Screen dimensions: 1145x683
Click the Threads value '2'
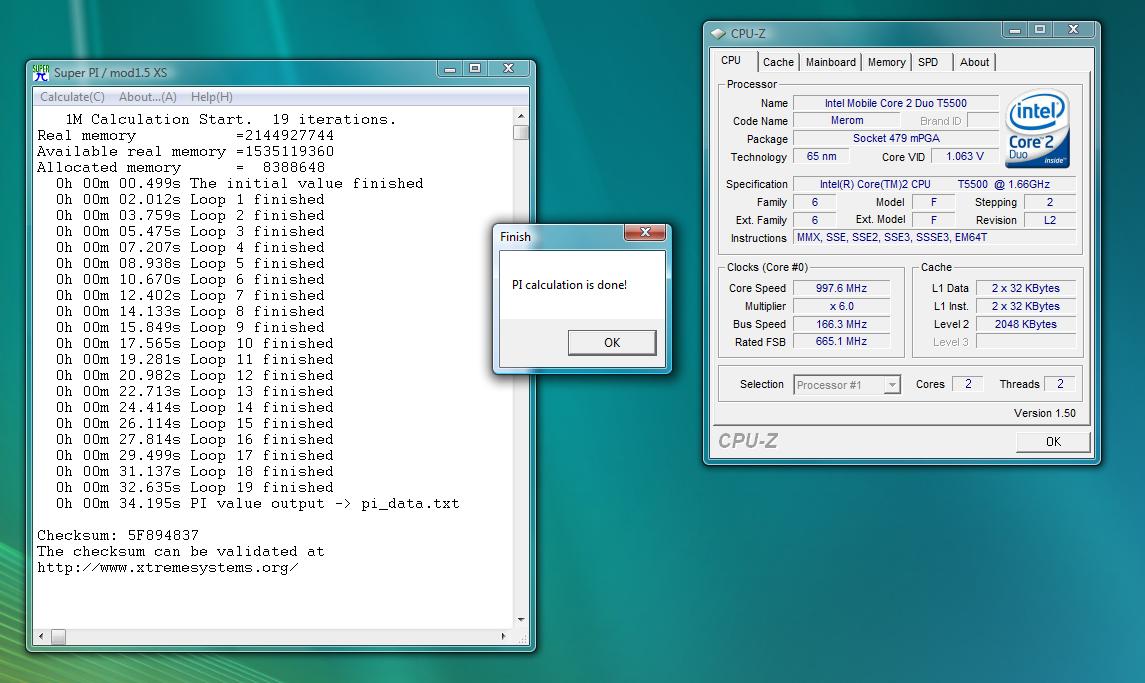(x=1060, y=384)
